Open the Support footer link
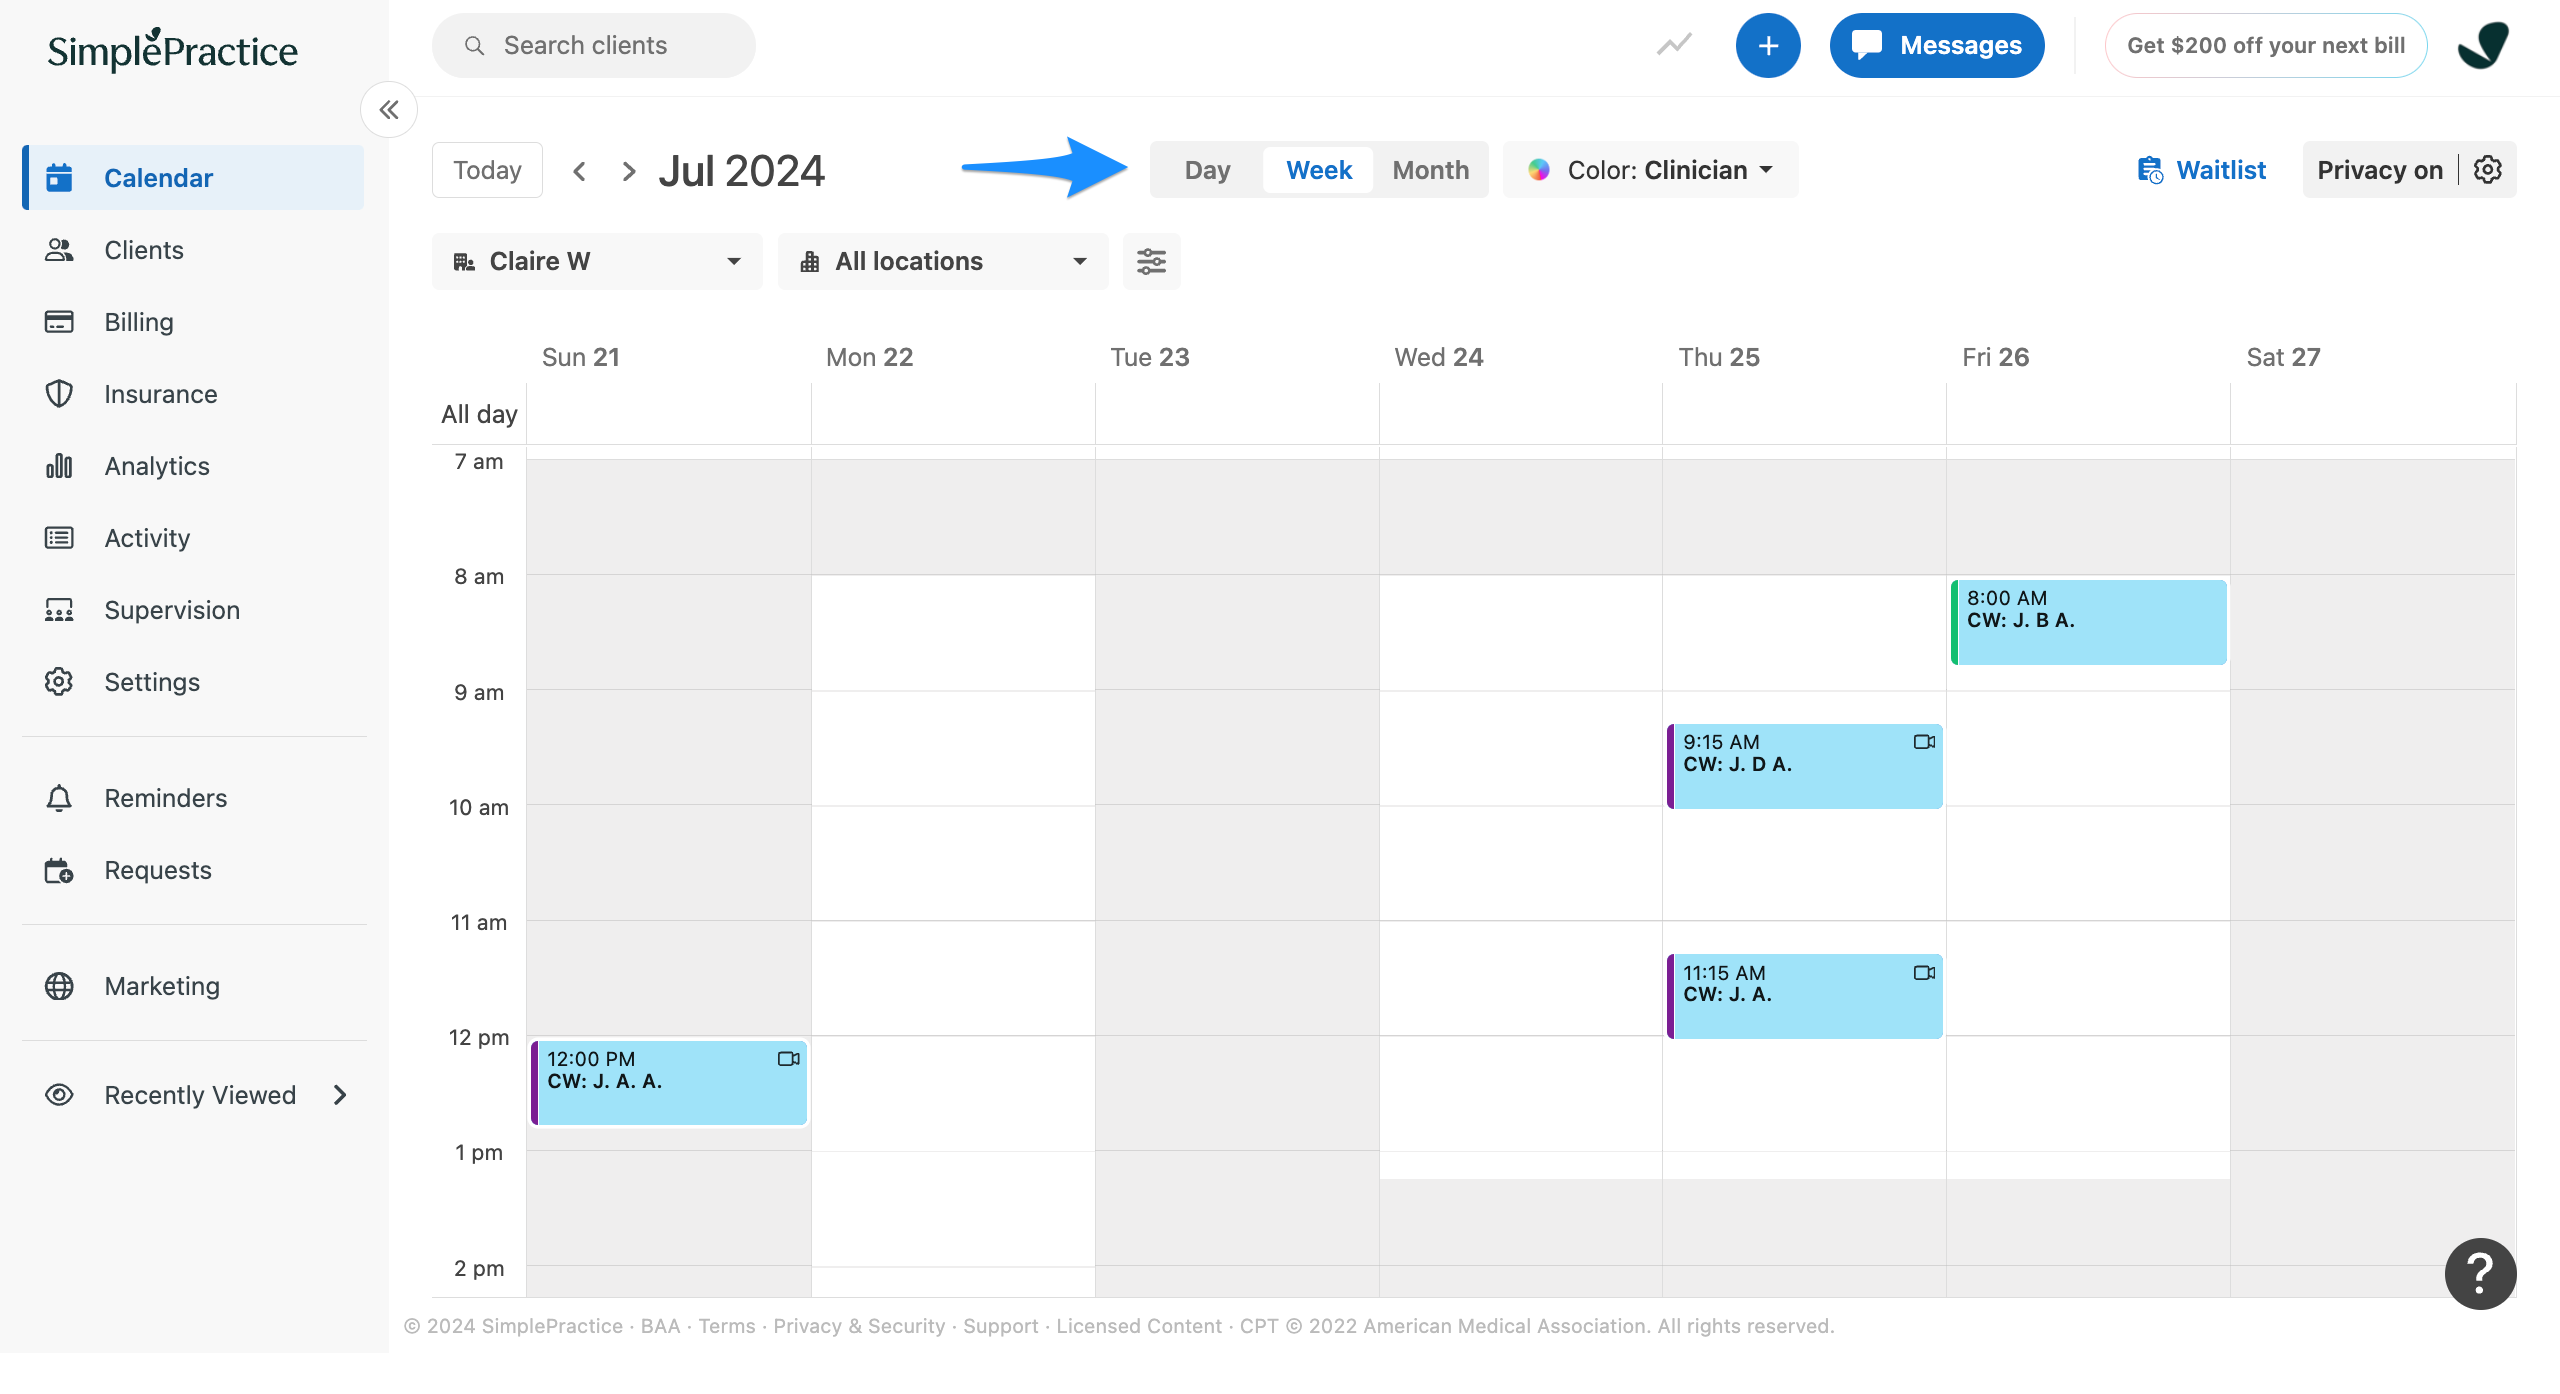 pyautogui.click(x=1000, y=1326)
